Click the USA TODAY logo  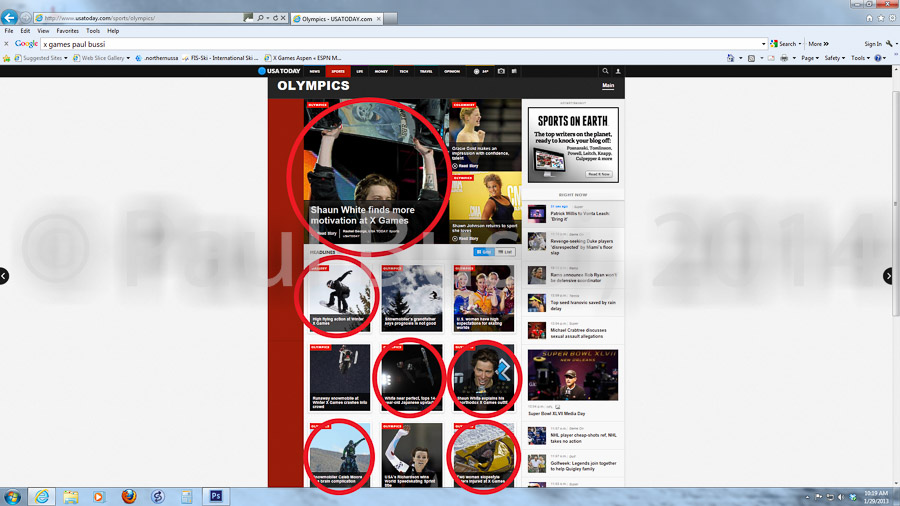click(x=280, y=71)
